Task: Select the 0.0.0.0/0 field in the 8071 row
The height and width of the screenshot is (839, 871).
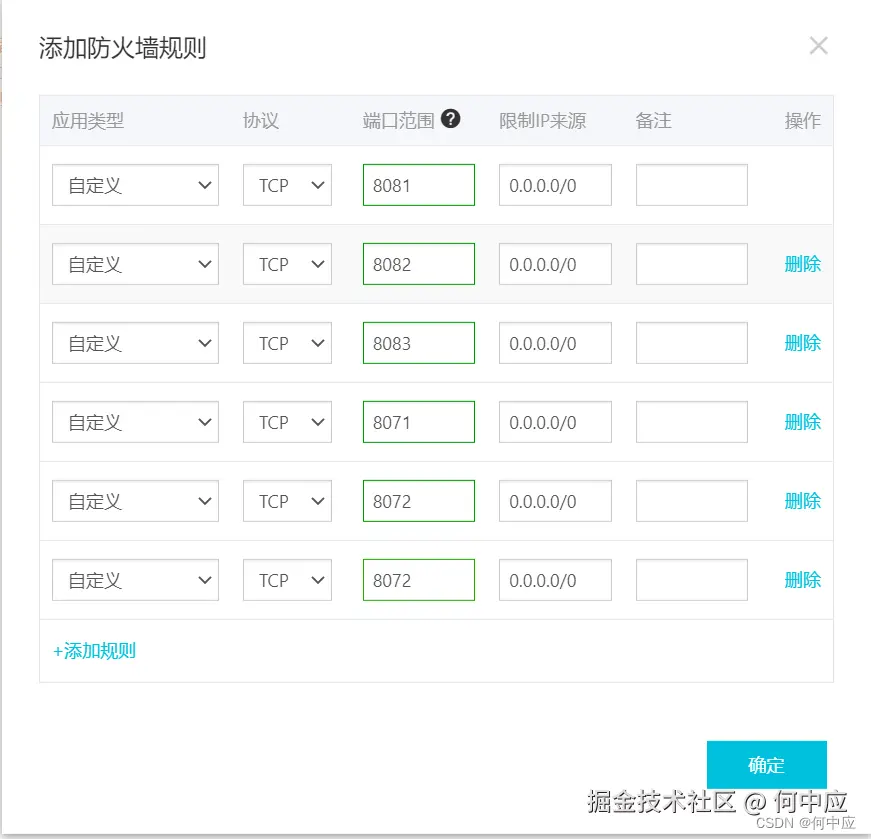Action: point(555,421)
